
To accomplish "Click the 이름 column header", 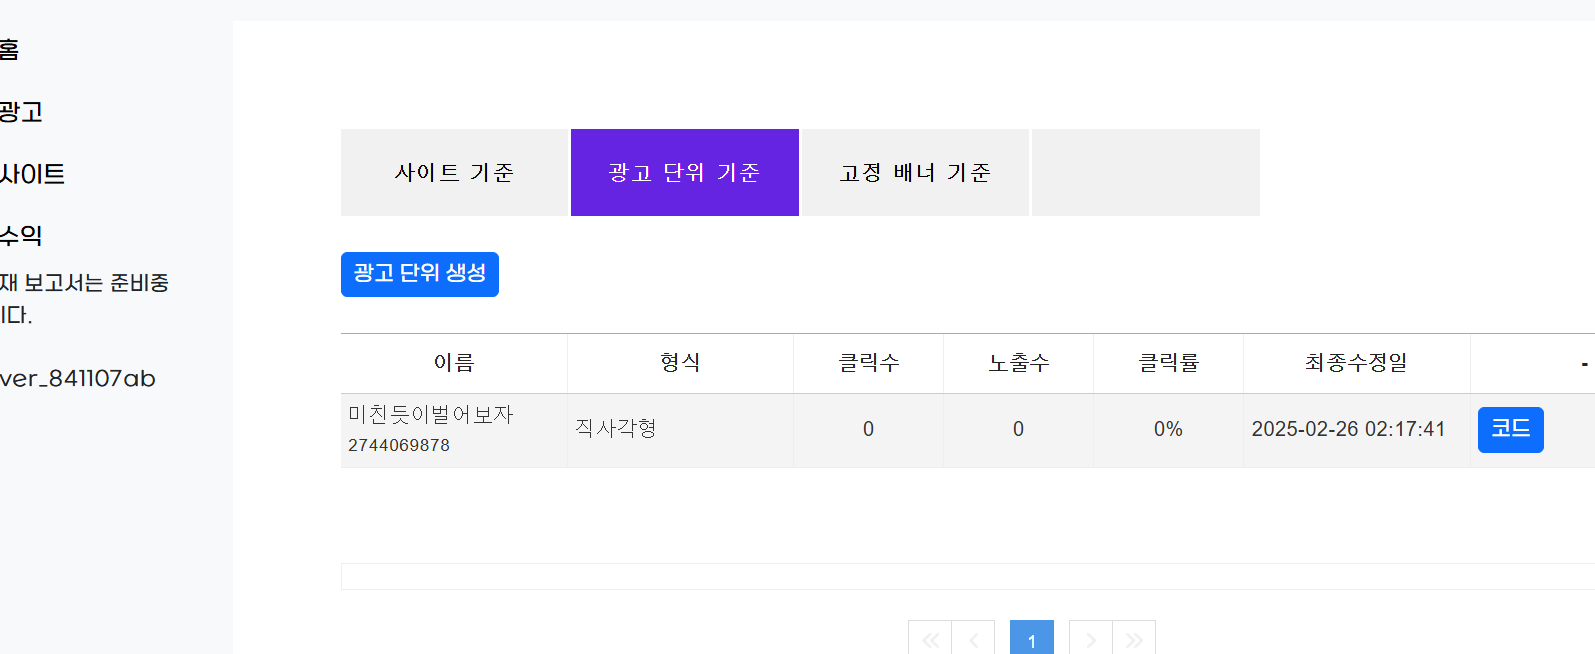I will [x=454, y=363].
